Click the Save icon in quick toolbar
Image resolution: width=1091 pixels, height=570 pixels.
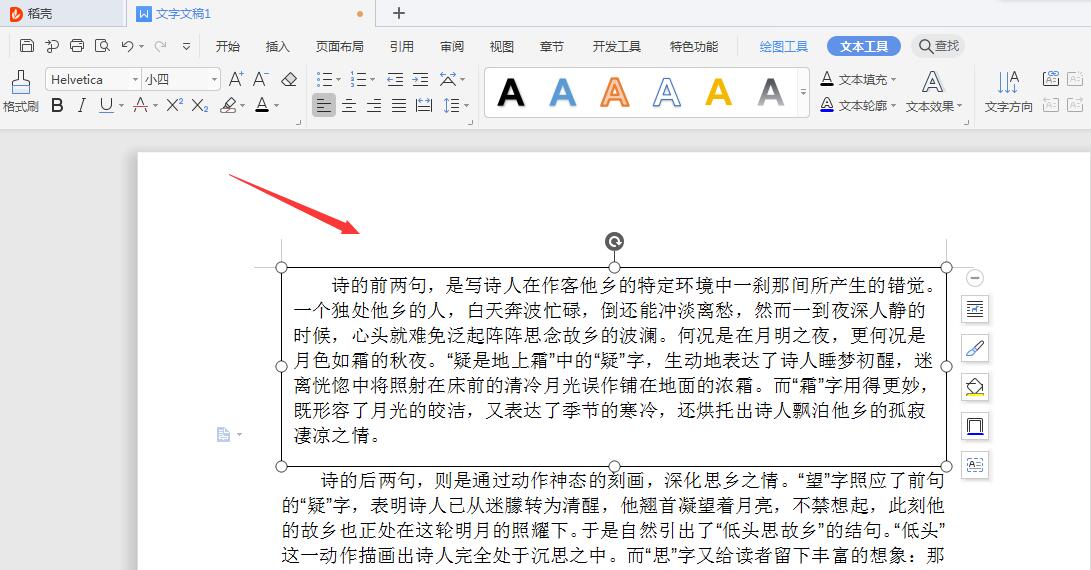pos(26,46)
